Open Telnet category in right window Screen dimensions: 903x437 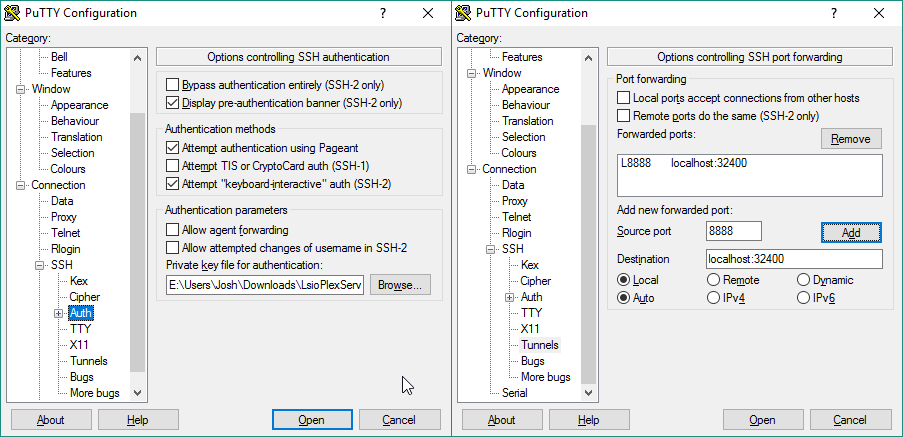coord(517,217)
